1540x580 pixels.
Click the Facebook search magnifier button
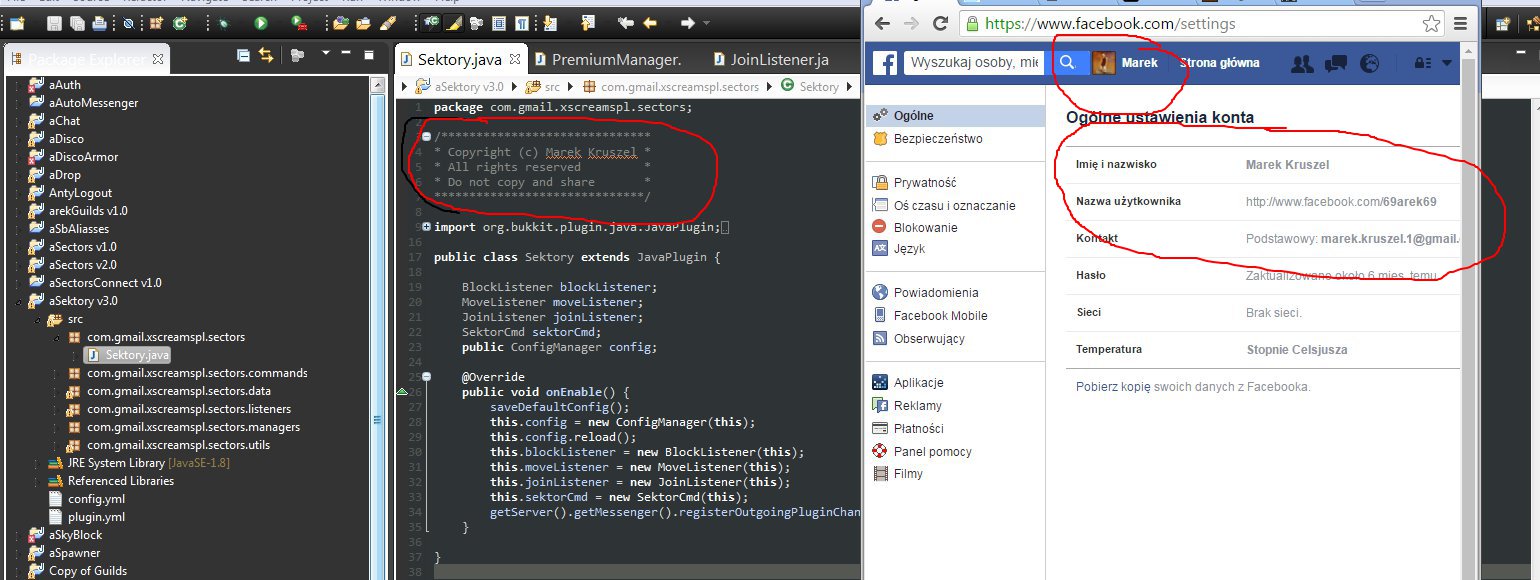1068,63
